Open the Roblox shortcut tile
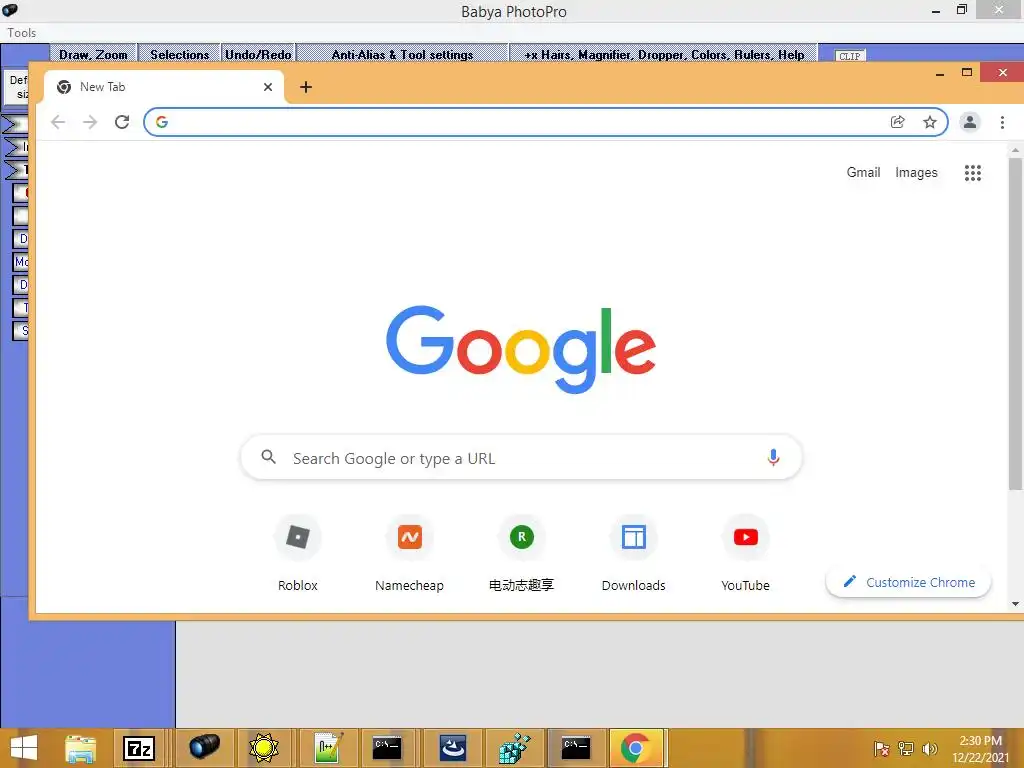Screen dimensions: 1024x768 tap(298, 553)
